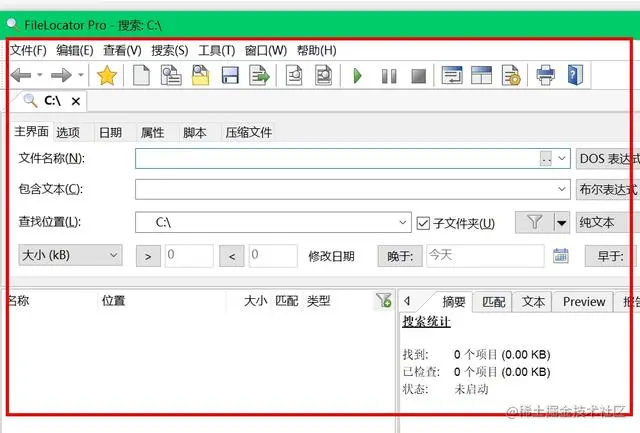
Task: Go back with the left arrow icon
Action: (x=21, y=75)
